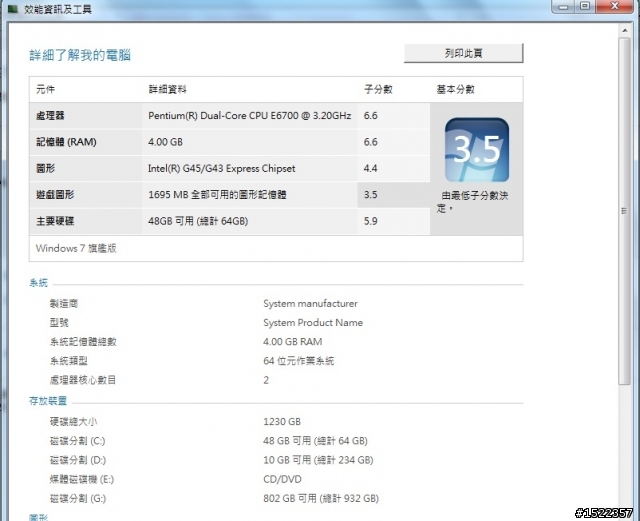The width and height of the screenshot is (640, 521).
Task: Select the 型號 label
Action: pyautogui.click(x=59, y=323)
